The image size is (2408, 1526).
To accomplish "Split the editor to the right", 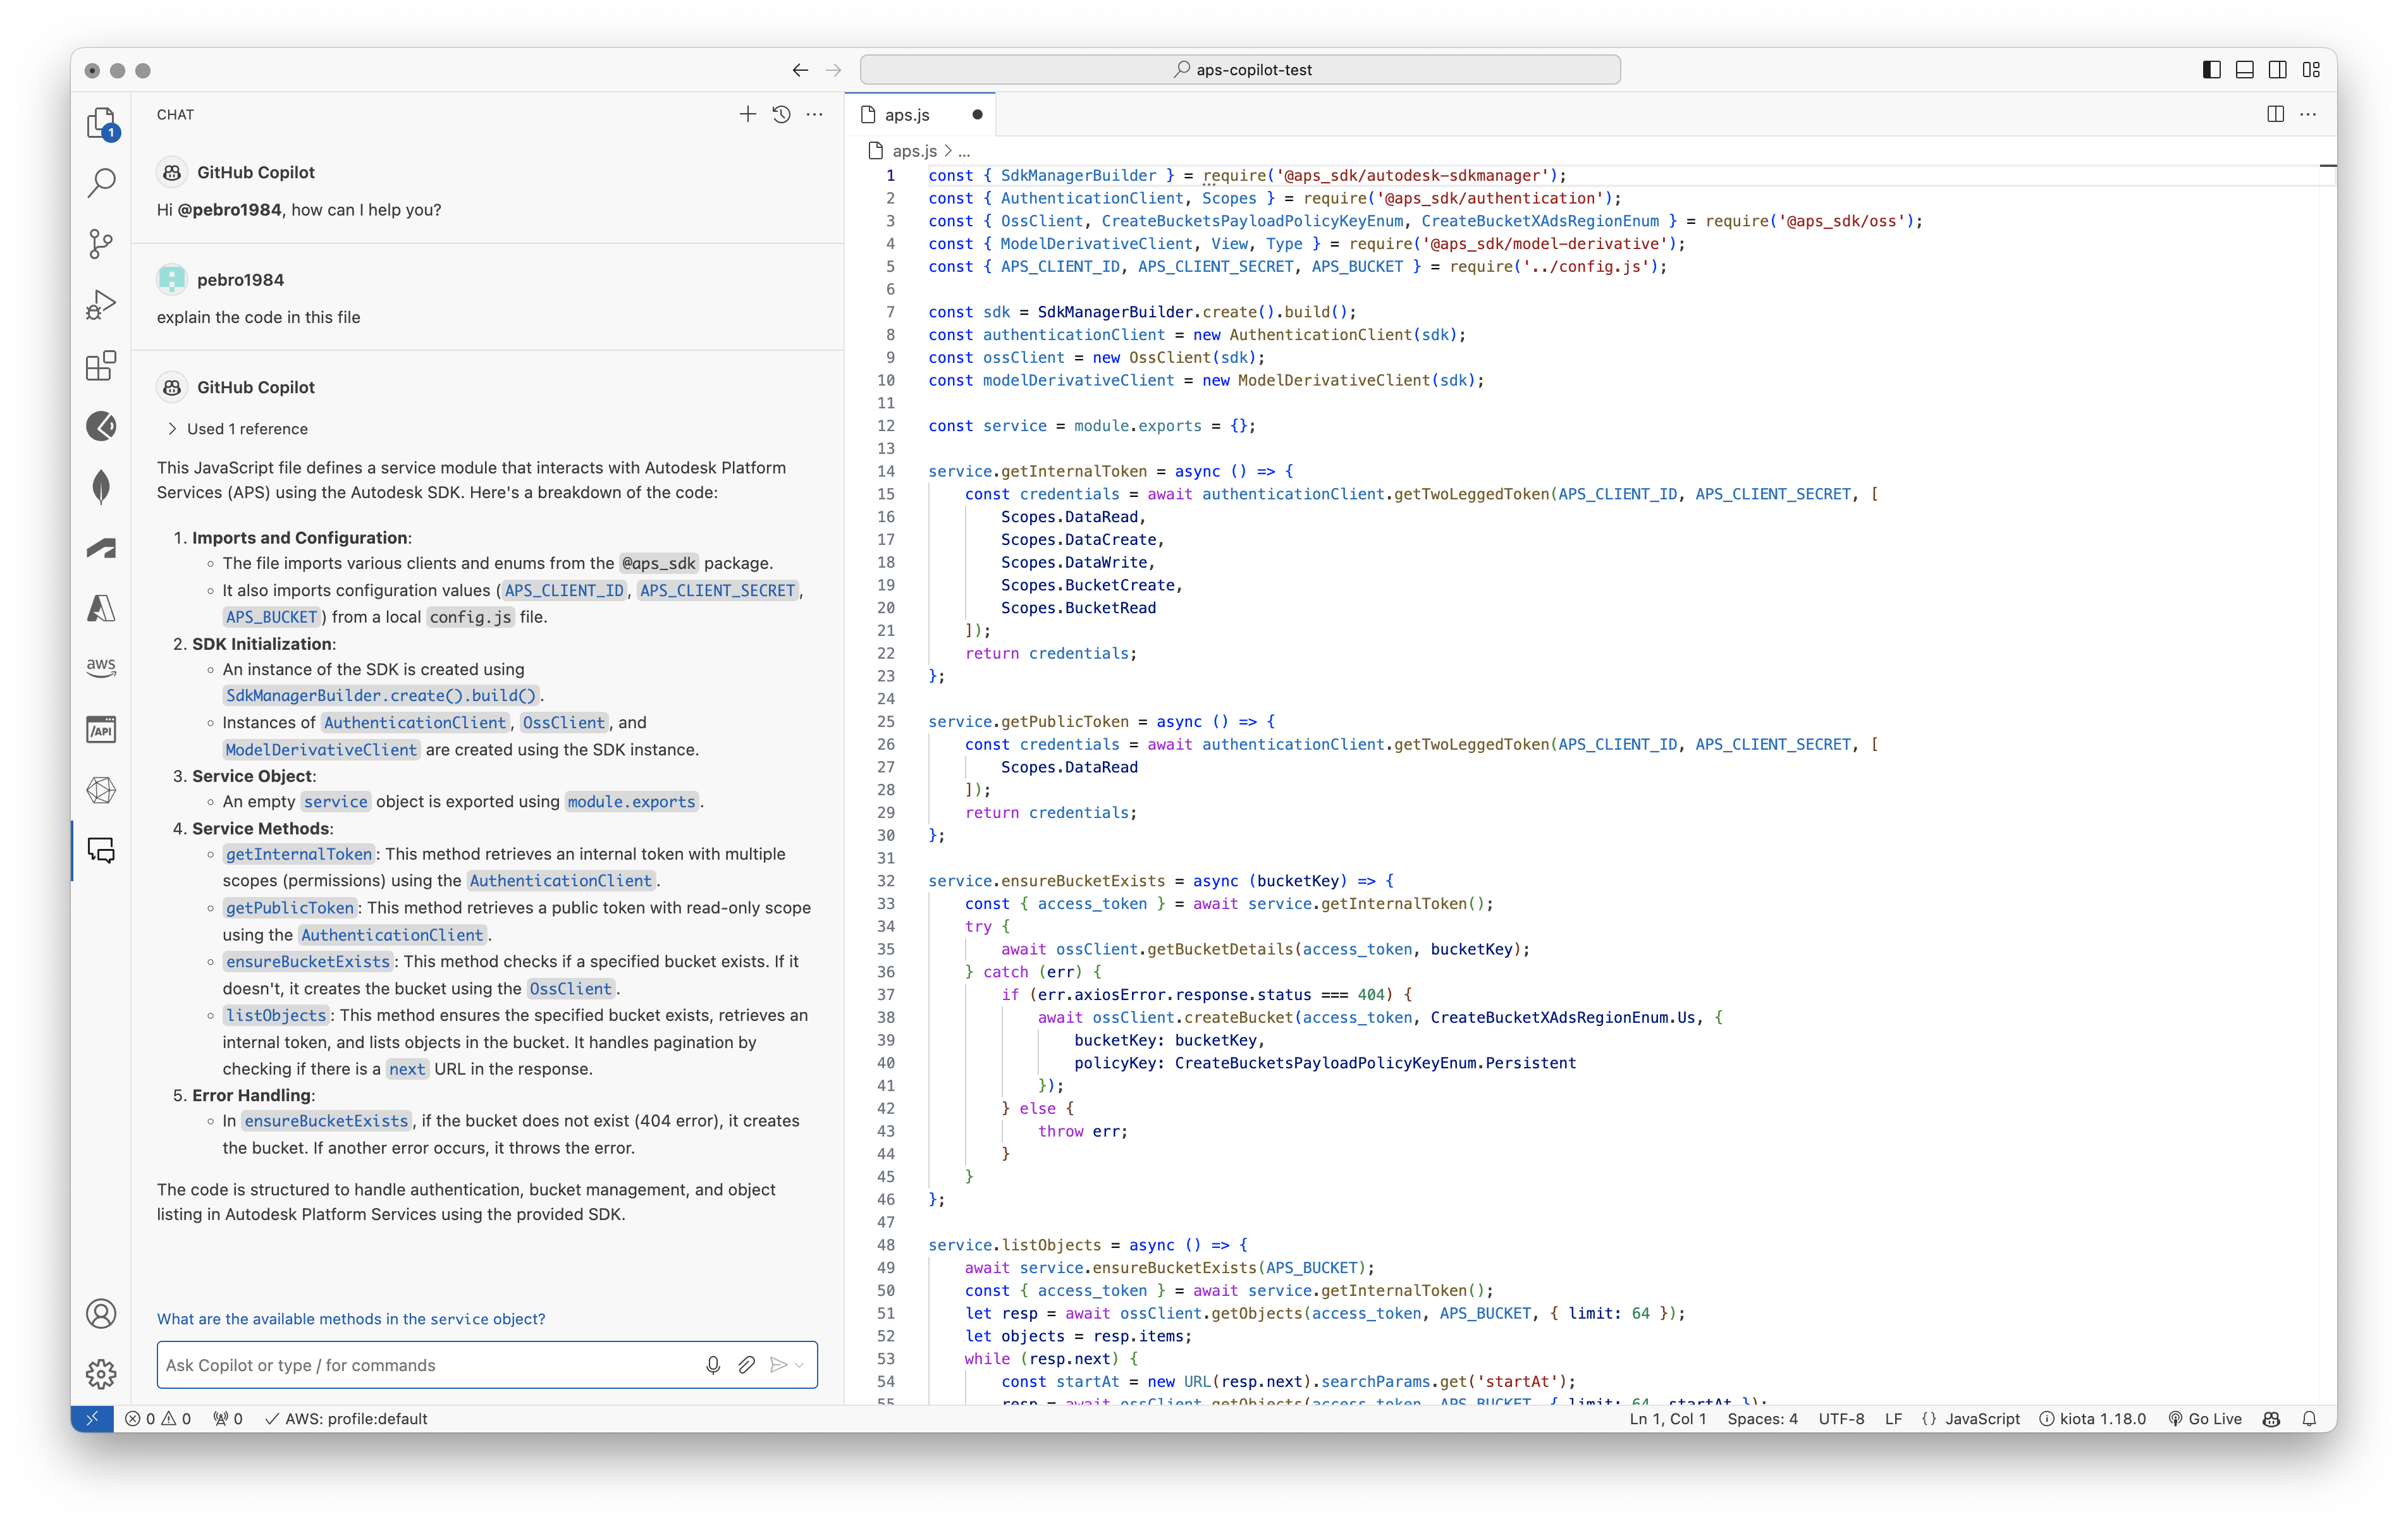I will (2275, 114).
